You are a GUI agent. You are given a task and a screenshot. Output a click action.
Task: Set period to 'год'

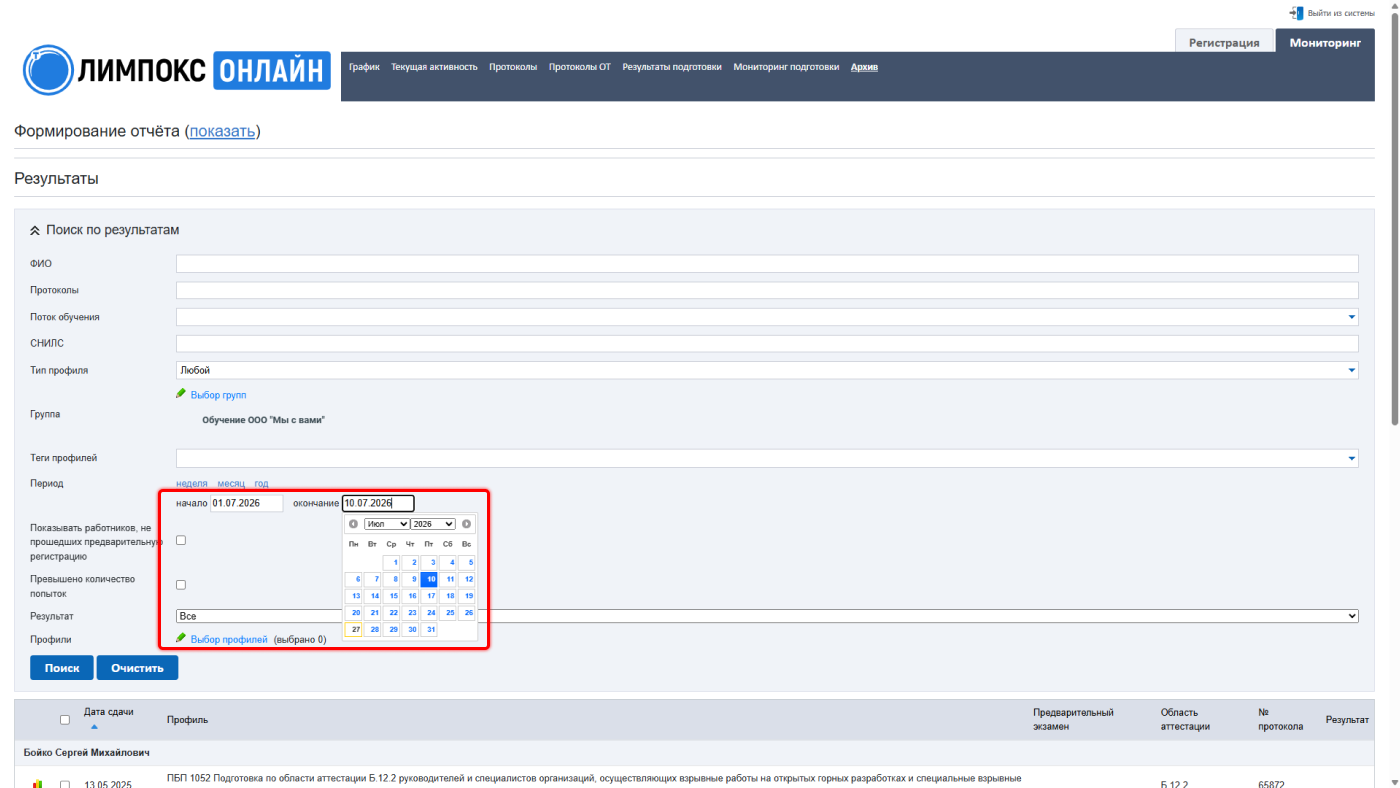(261, 483)
